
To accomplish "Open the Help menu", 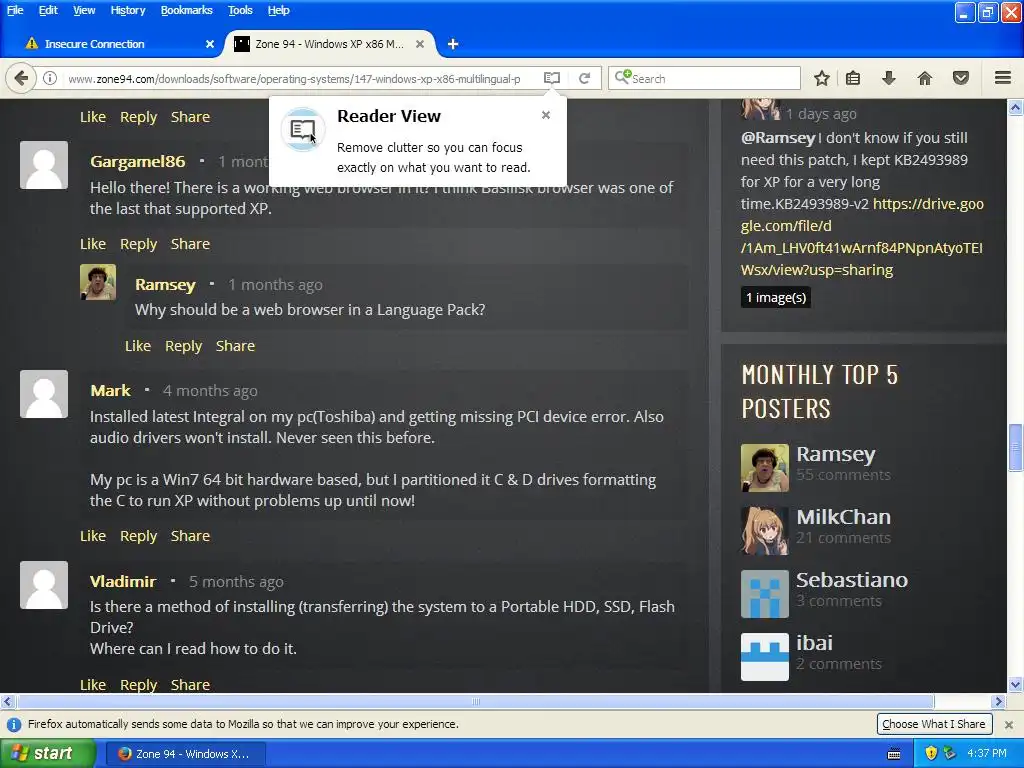I will (278, 10).
